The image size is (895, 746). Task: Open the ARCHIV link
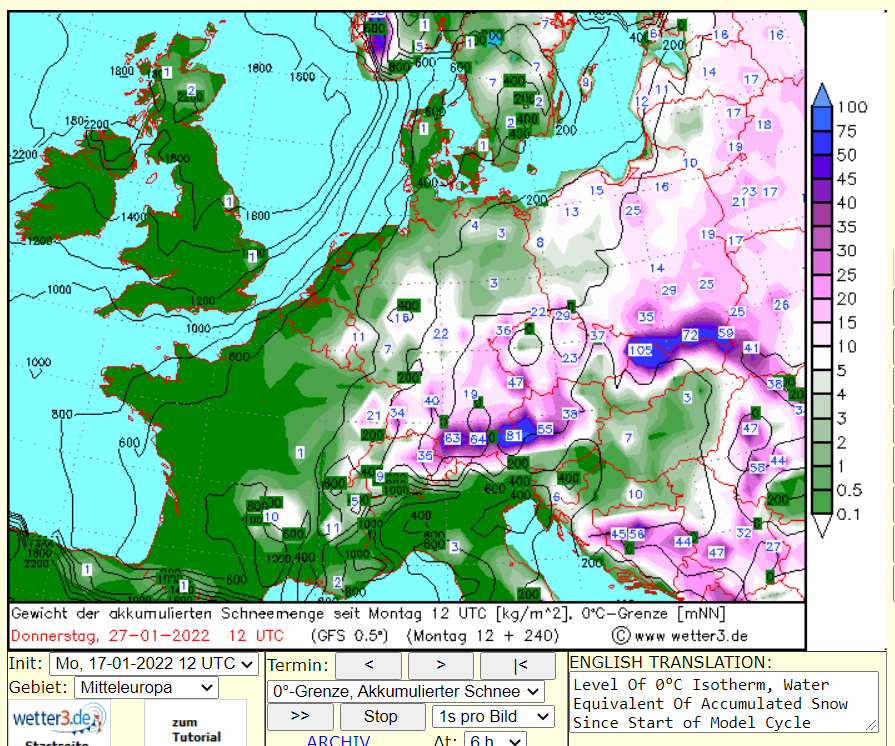coord(338,740)
